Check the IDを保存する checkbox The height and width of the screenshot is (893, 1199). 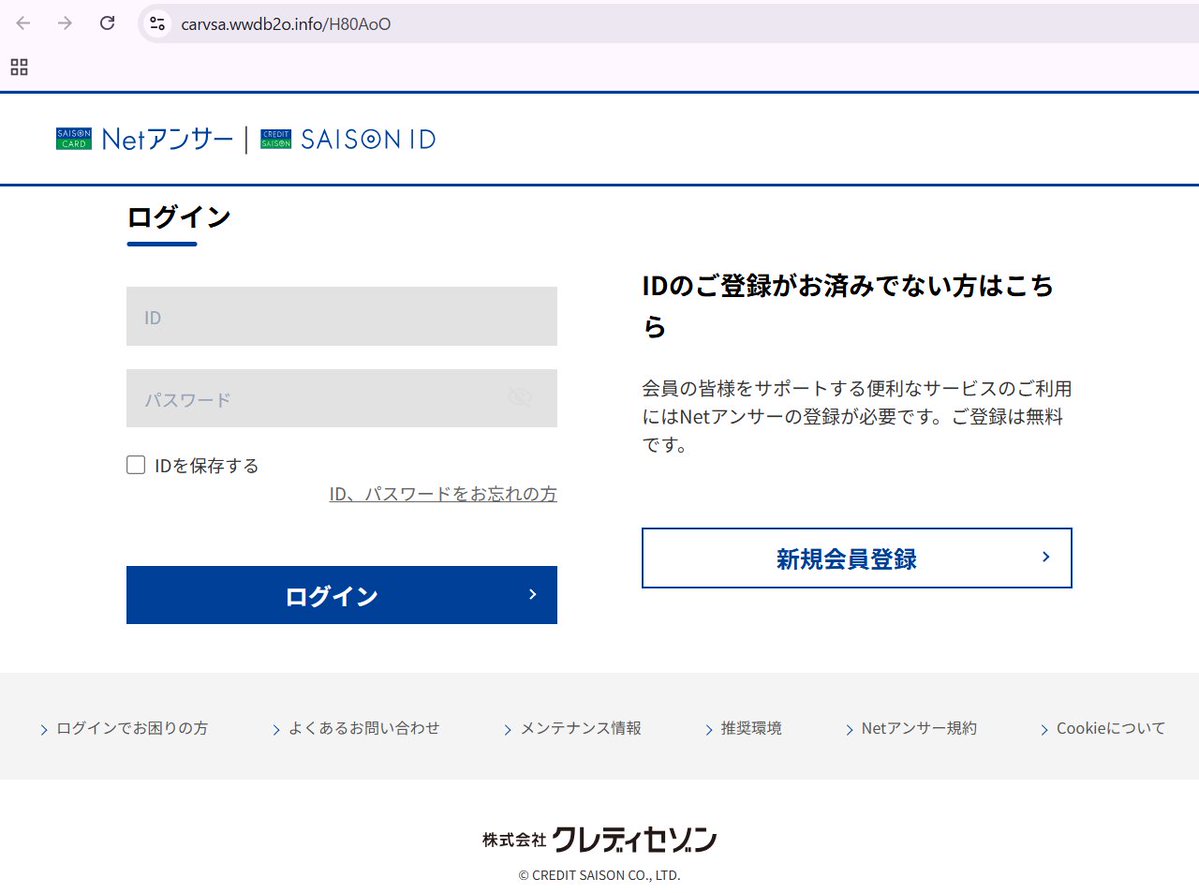coord(136,465)
